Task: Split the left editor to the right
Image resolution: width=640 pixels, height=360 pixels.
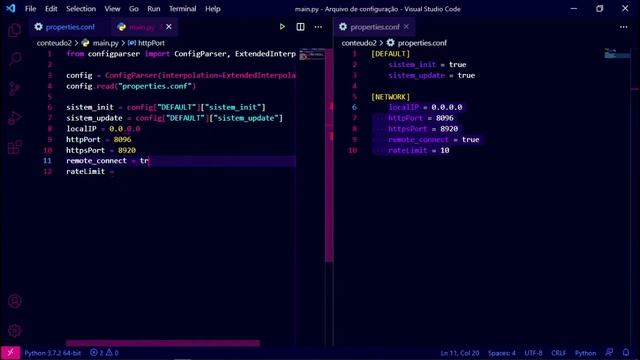Action: [x=300, y=27]
